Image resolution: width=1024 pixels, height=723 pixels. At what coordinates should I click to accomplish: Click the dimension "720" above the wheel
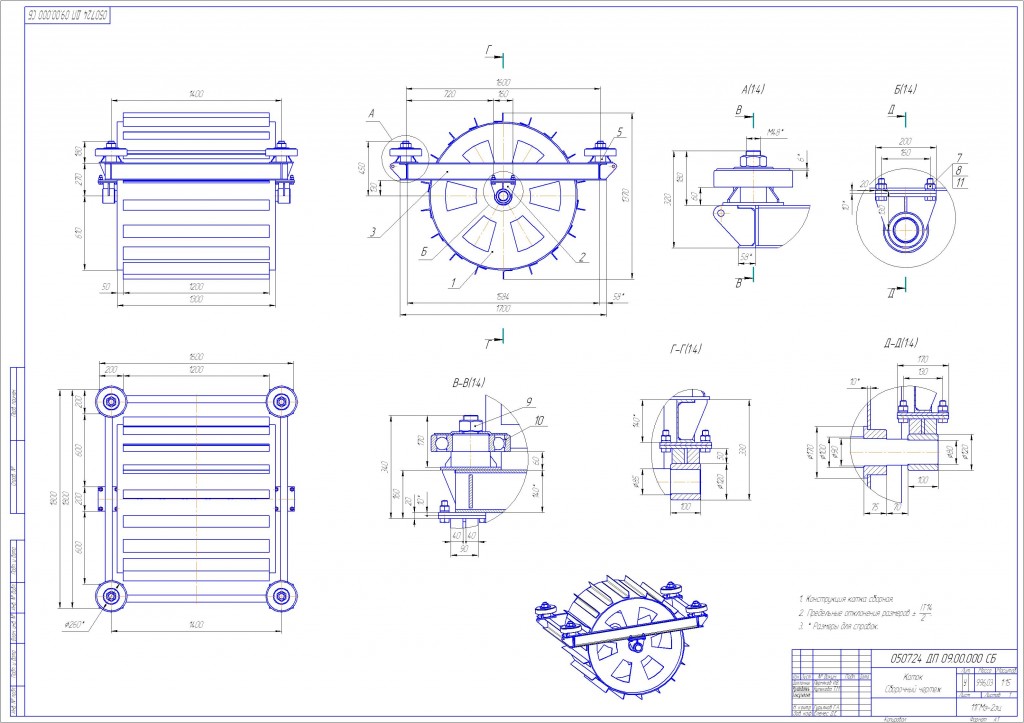tap(449, 94)
